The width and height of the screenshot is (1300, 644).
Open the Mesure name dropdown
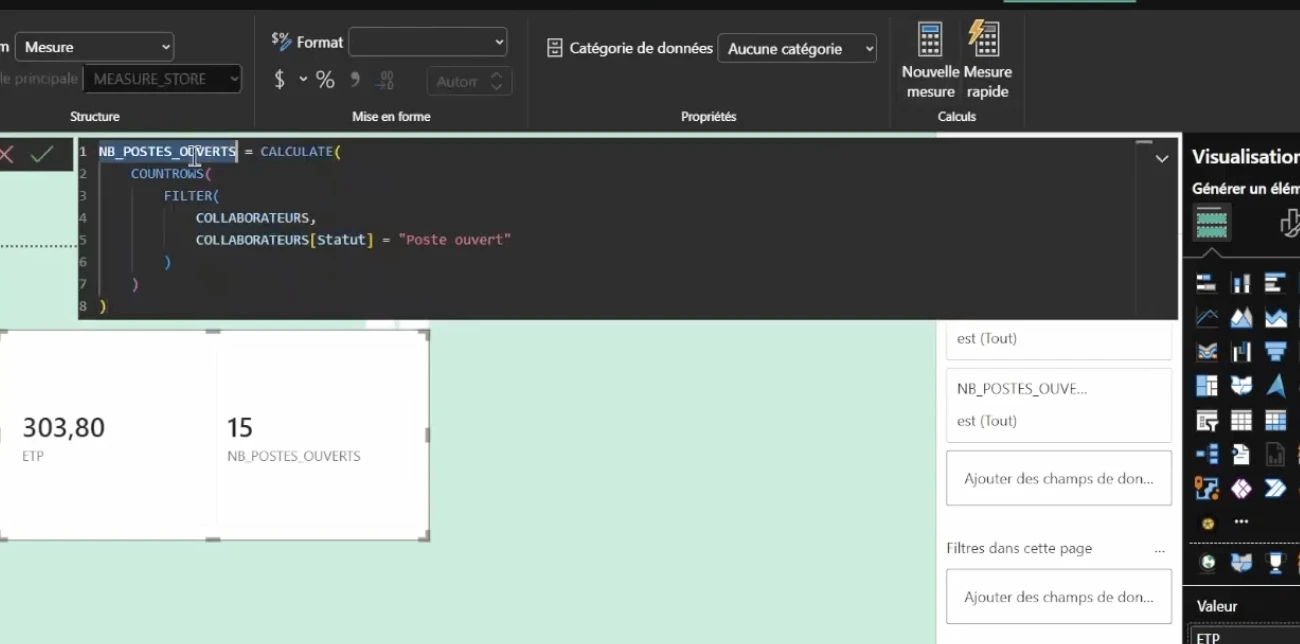[94, 47]
